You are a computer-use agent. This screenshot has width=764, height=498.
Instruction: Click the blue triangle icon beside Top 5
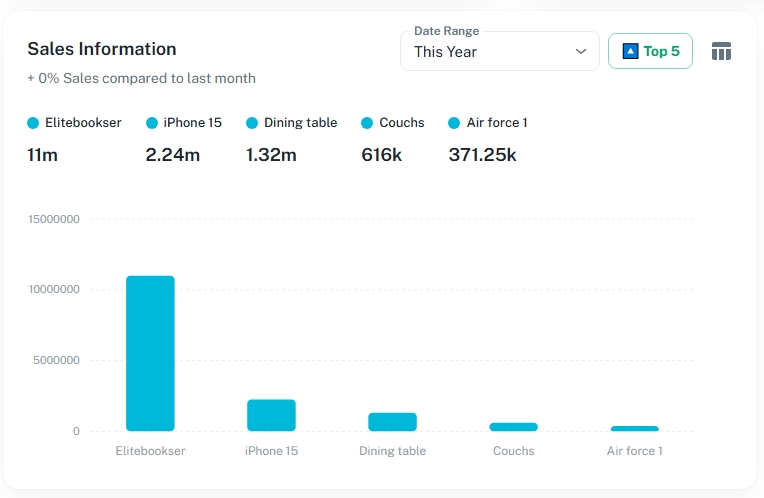[630, 51]
